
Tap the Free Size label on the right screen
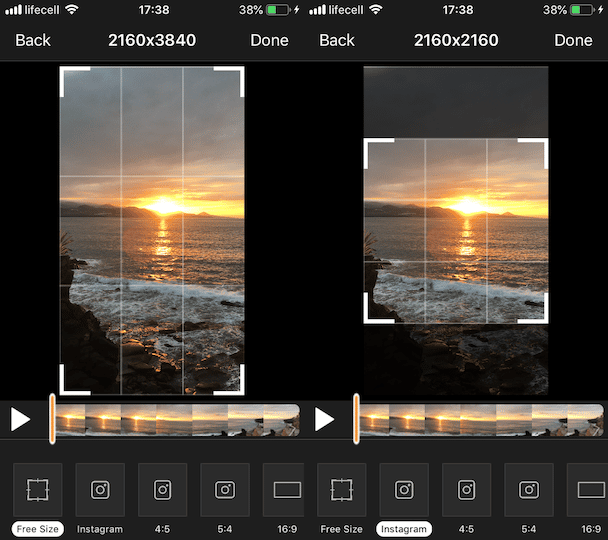coord(342,529)
